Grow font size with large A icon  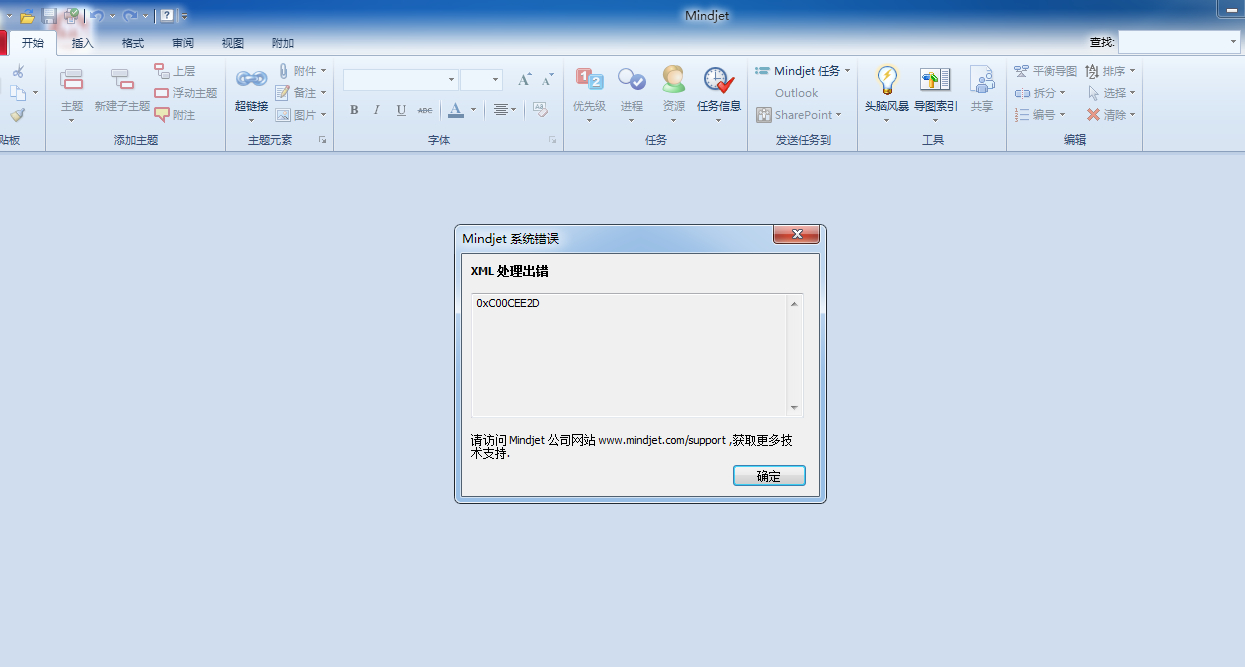click(x=524, y=80)
